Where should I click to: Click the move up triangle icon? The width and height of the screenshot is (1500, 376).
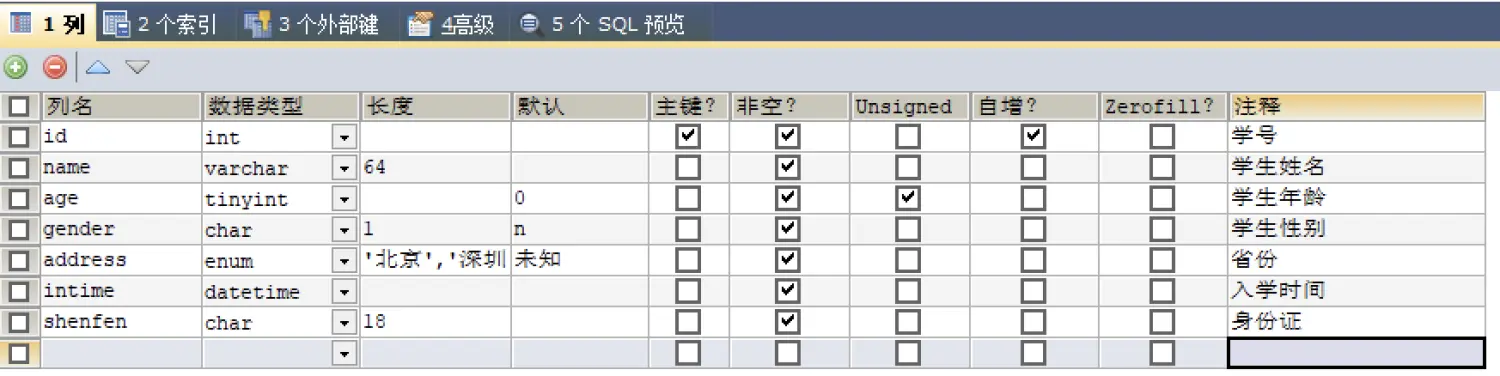pos(97,68)
